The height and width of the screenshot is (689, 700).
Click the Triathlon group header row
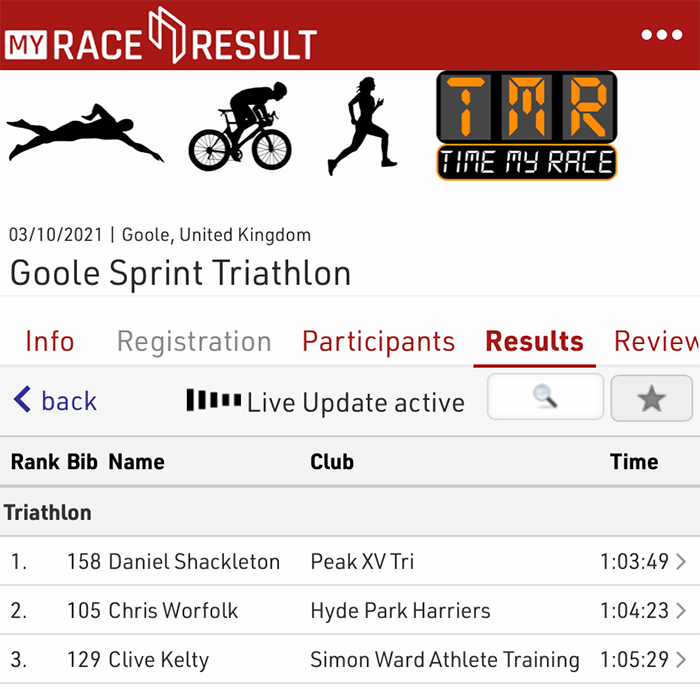tap(350, 513)
